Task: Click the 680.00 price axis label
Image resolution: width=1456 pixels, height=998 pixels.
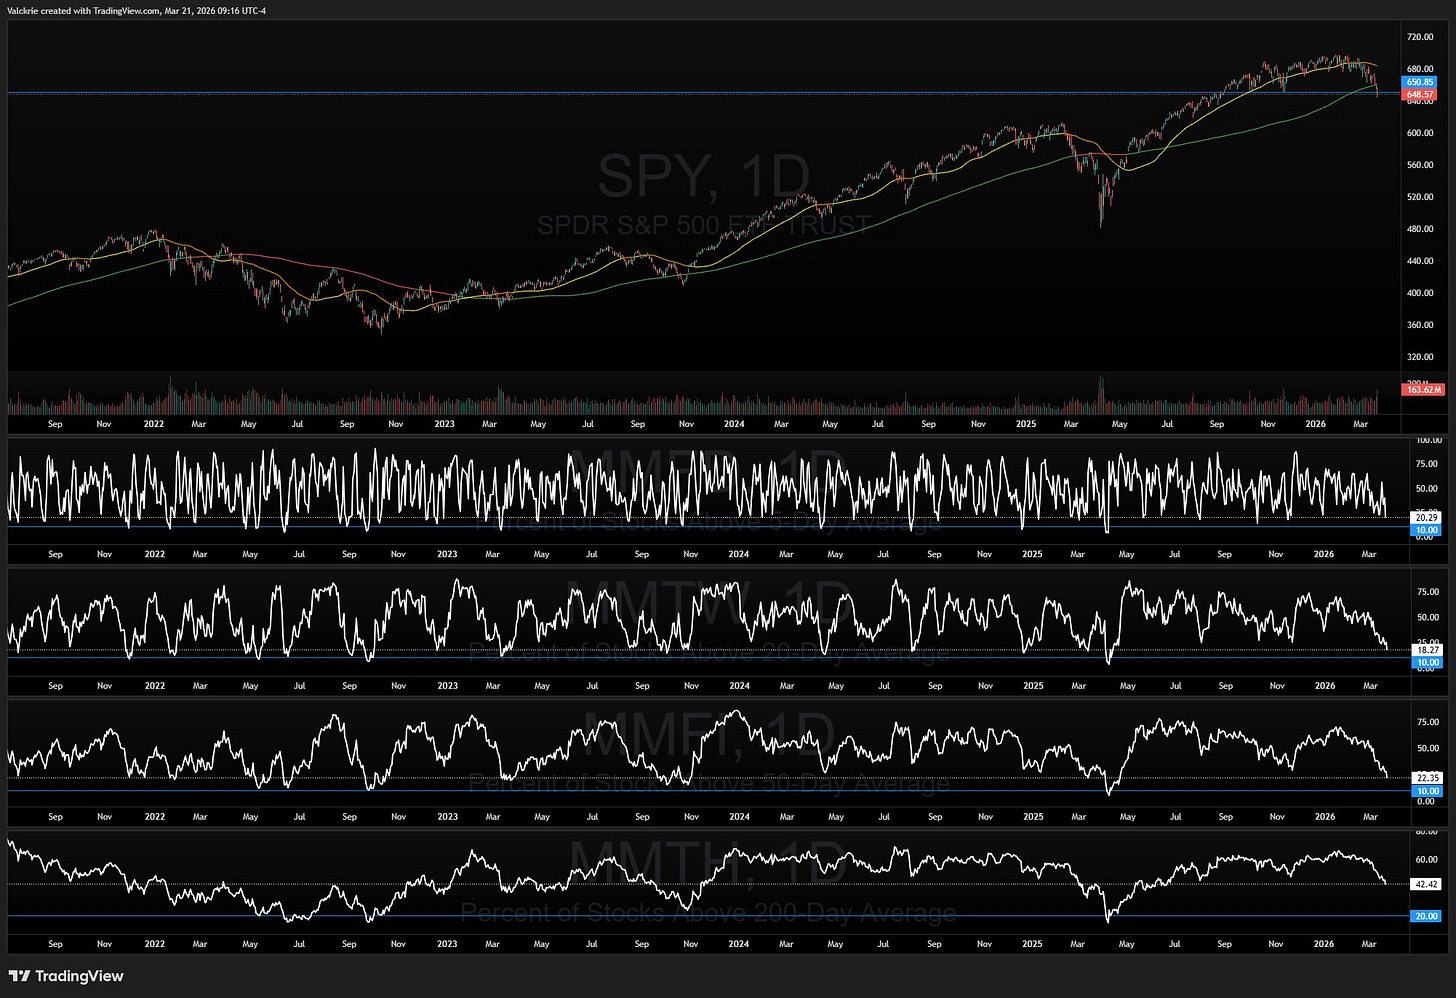Action: 1420,69
